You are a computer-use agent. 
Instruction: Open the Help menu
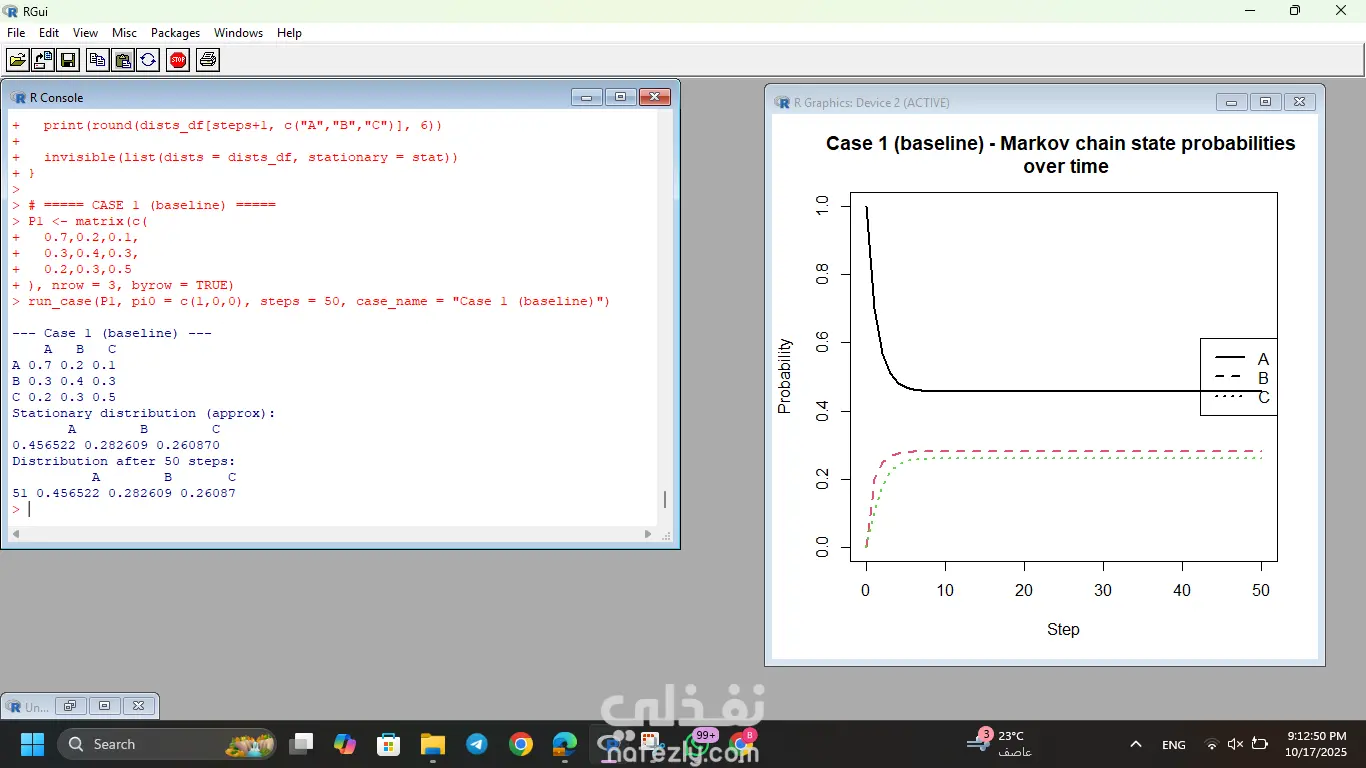coord(289,33)
